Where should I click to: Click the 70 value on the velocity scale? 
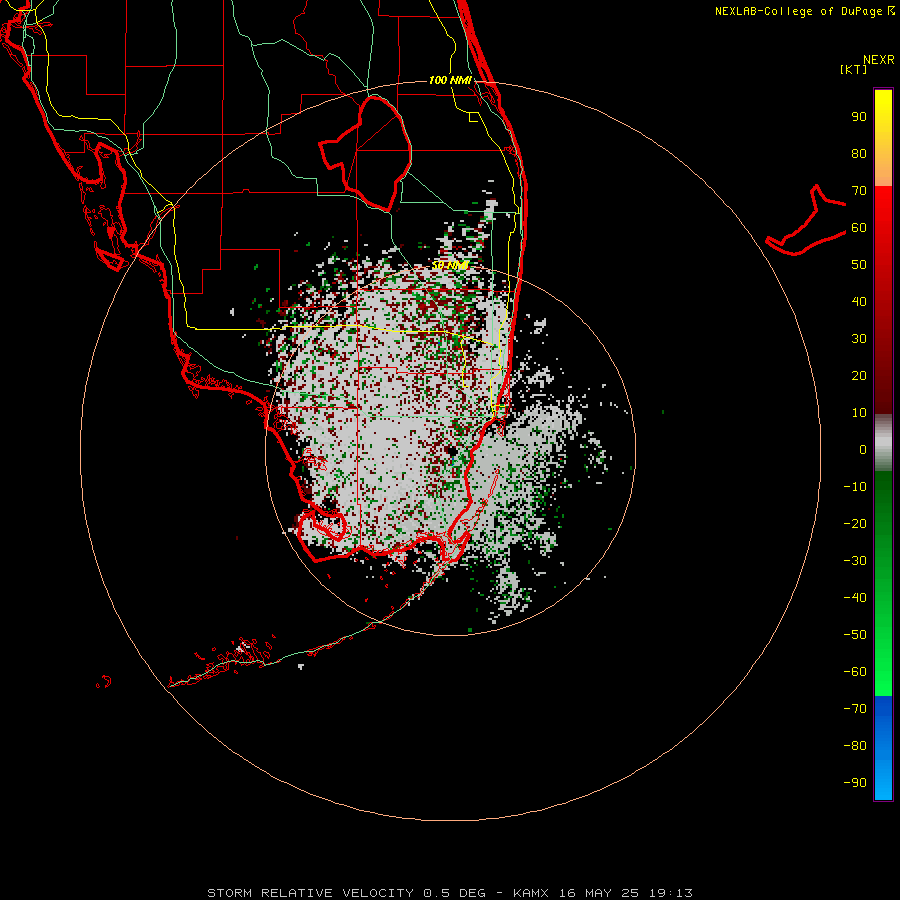click(859, 191)
